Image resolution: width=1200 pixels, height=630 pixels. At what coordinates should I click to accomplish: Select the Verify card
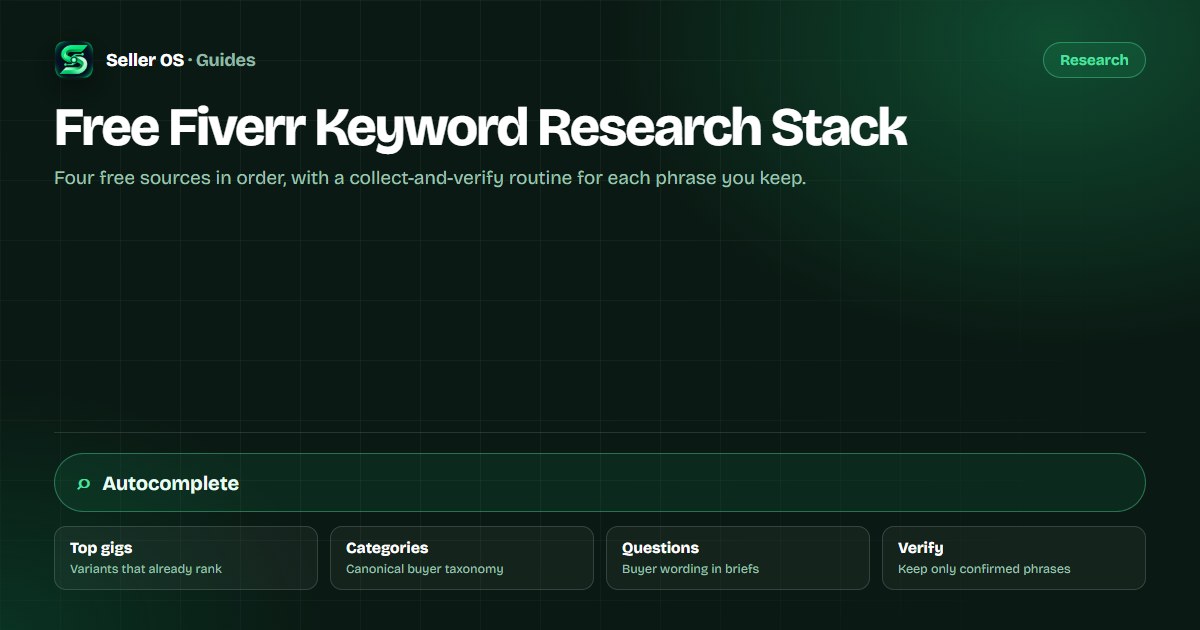pos(1014,558)
